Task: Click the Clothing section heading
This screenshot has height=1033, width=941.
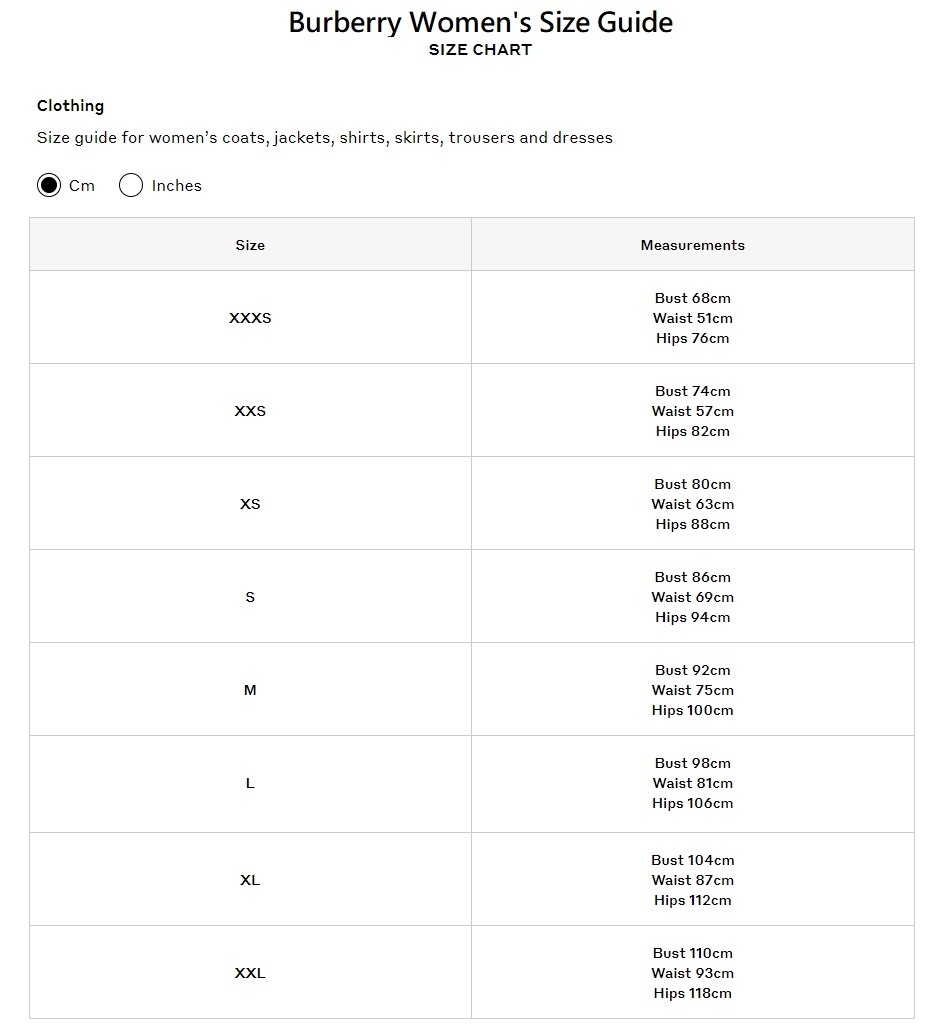Action: tap(70, 105)
